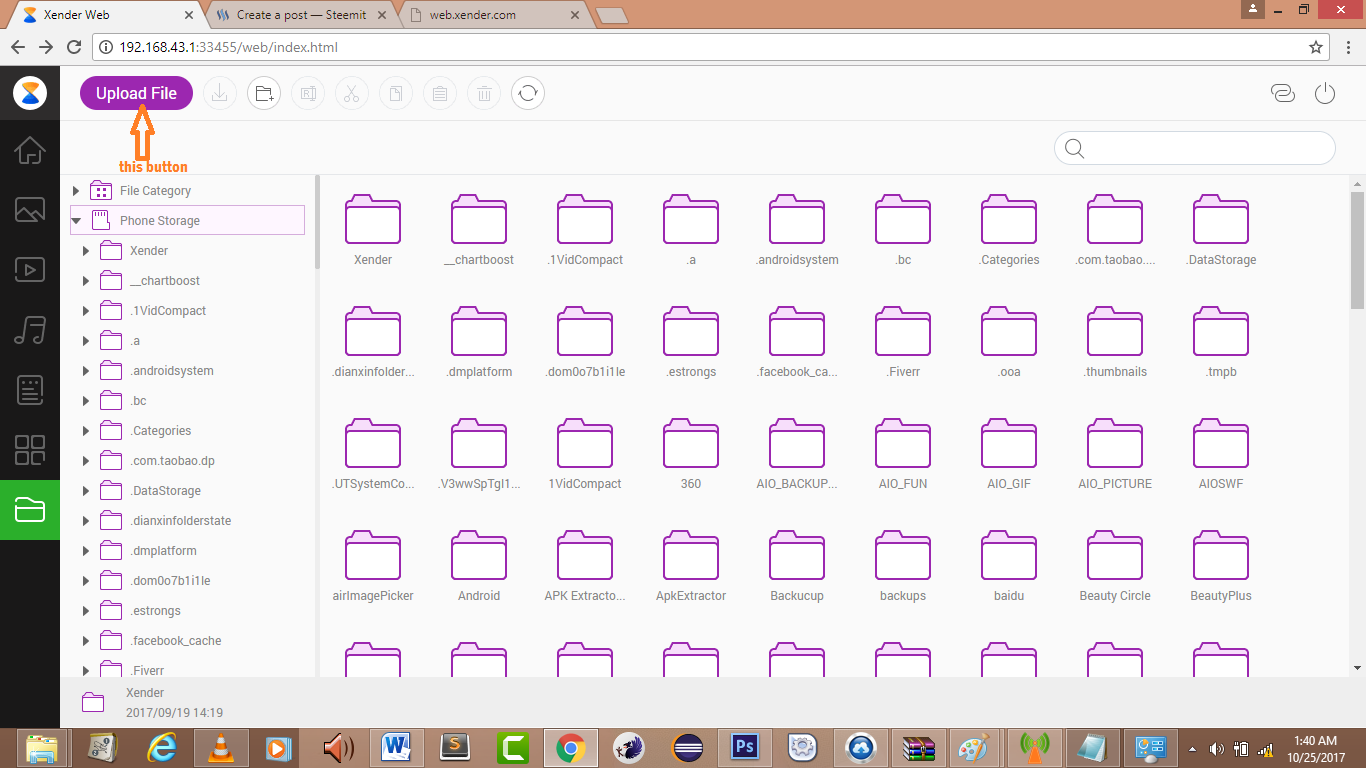Expand the .facebook_cache folder in the tree
Viewport: 1366px width, 768px height.
pyautogui.click(x=87, y=641)
